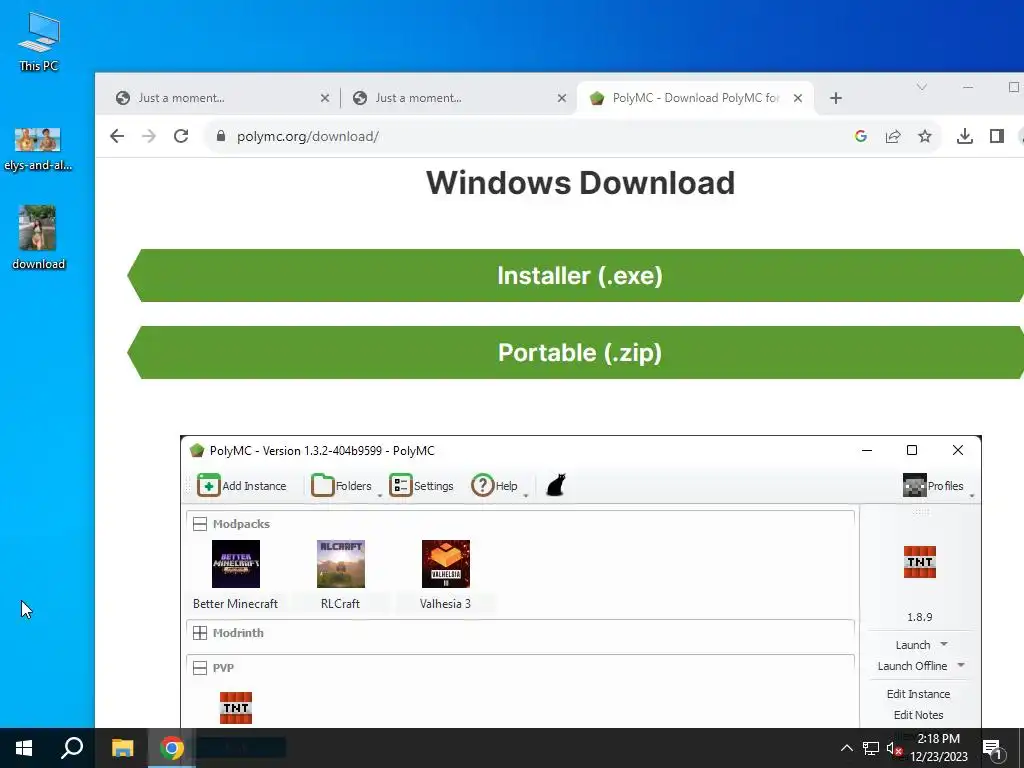Open Windows search from the taskbar

(72, 748)
